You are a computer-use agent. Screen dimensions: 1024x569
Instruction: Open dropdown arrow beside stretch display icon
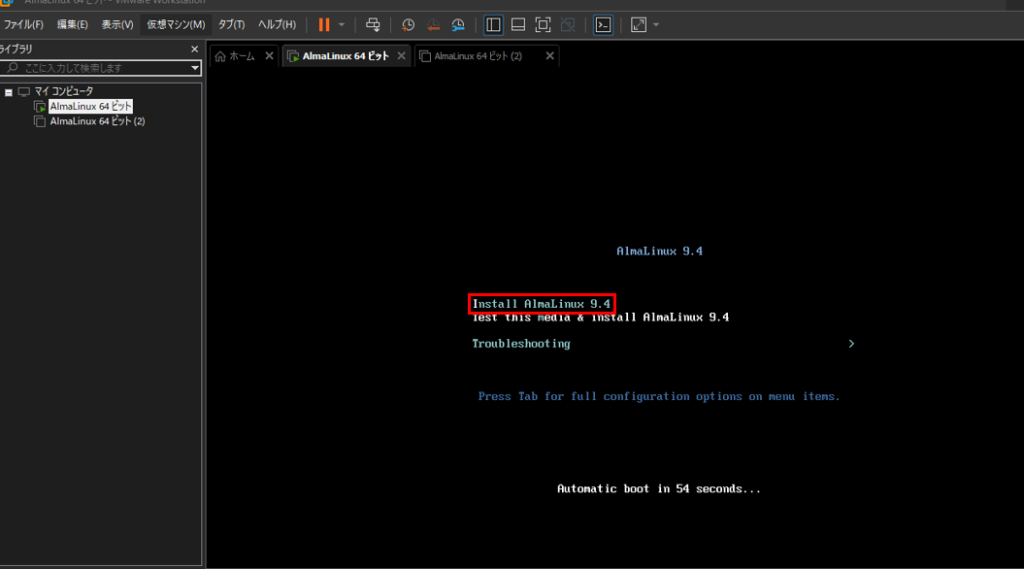(x=656, y=24)
